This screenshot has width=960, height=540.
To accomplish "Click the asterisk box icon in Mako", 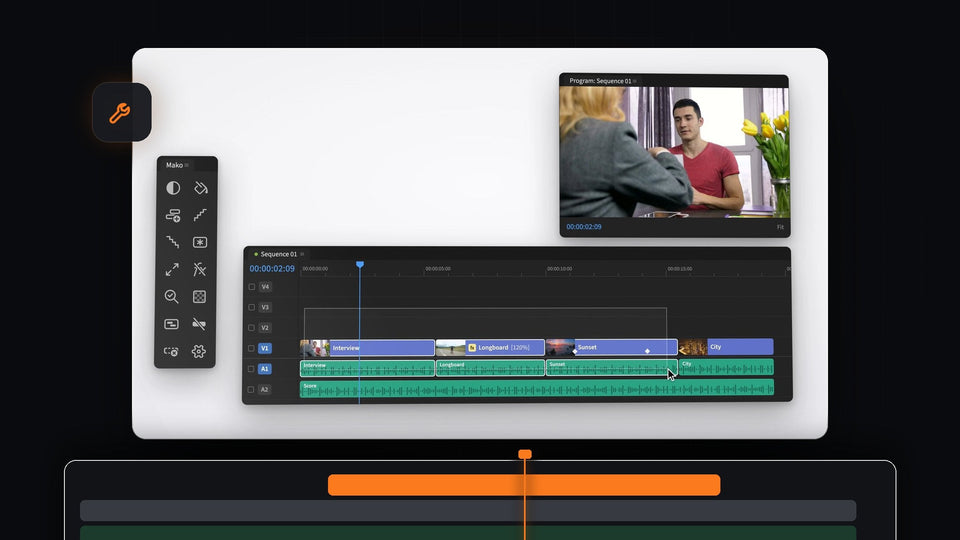I will (200, 242).
